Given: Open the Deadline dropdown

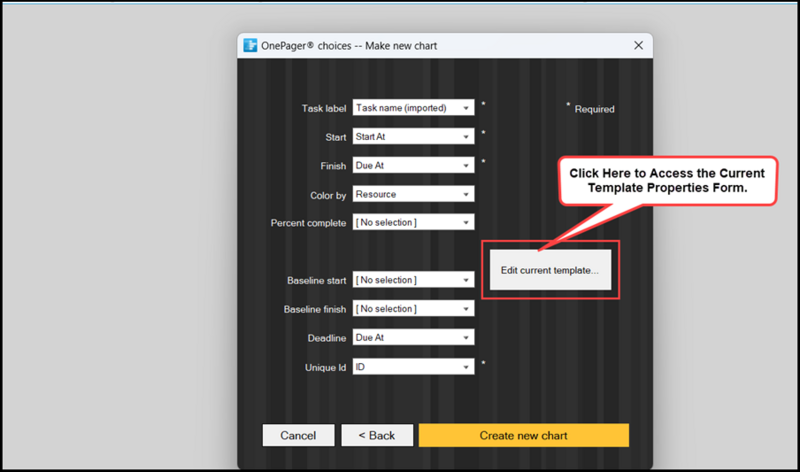Looking at the screenshot, I should point(413,337).
